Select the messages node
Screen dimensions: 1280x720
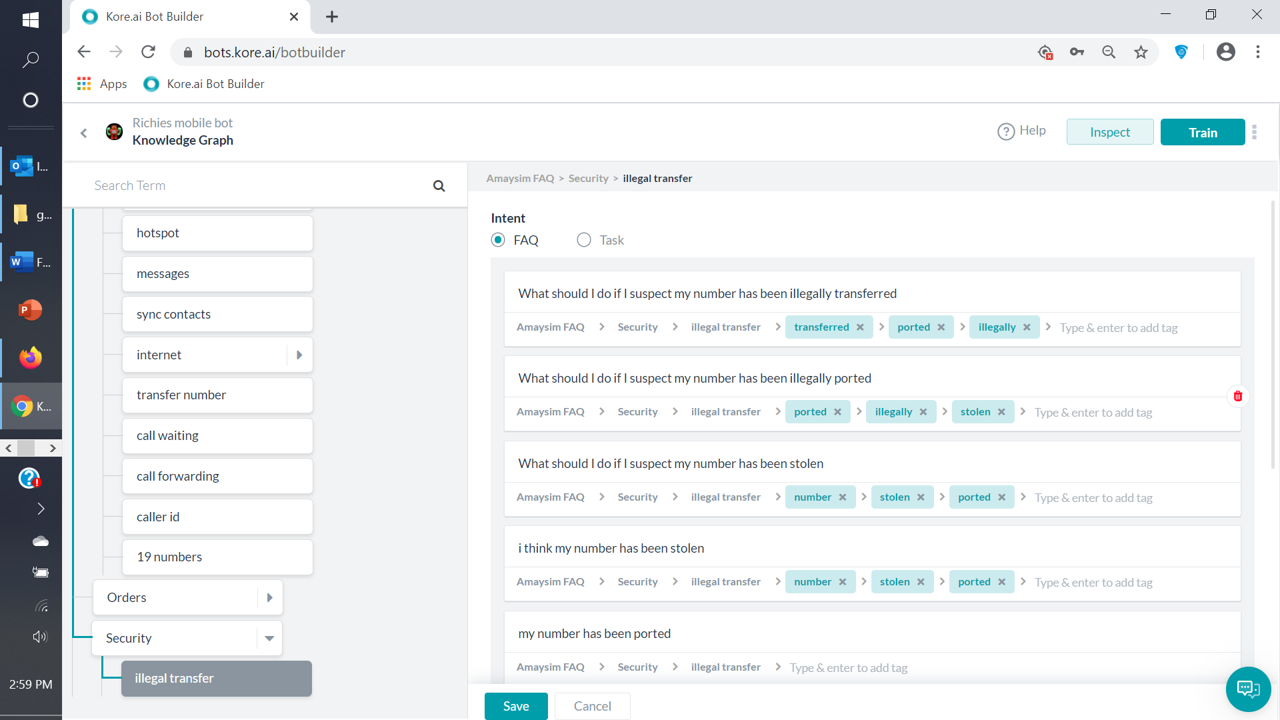point(218,274)
